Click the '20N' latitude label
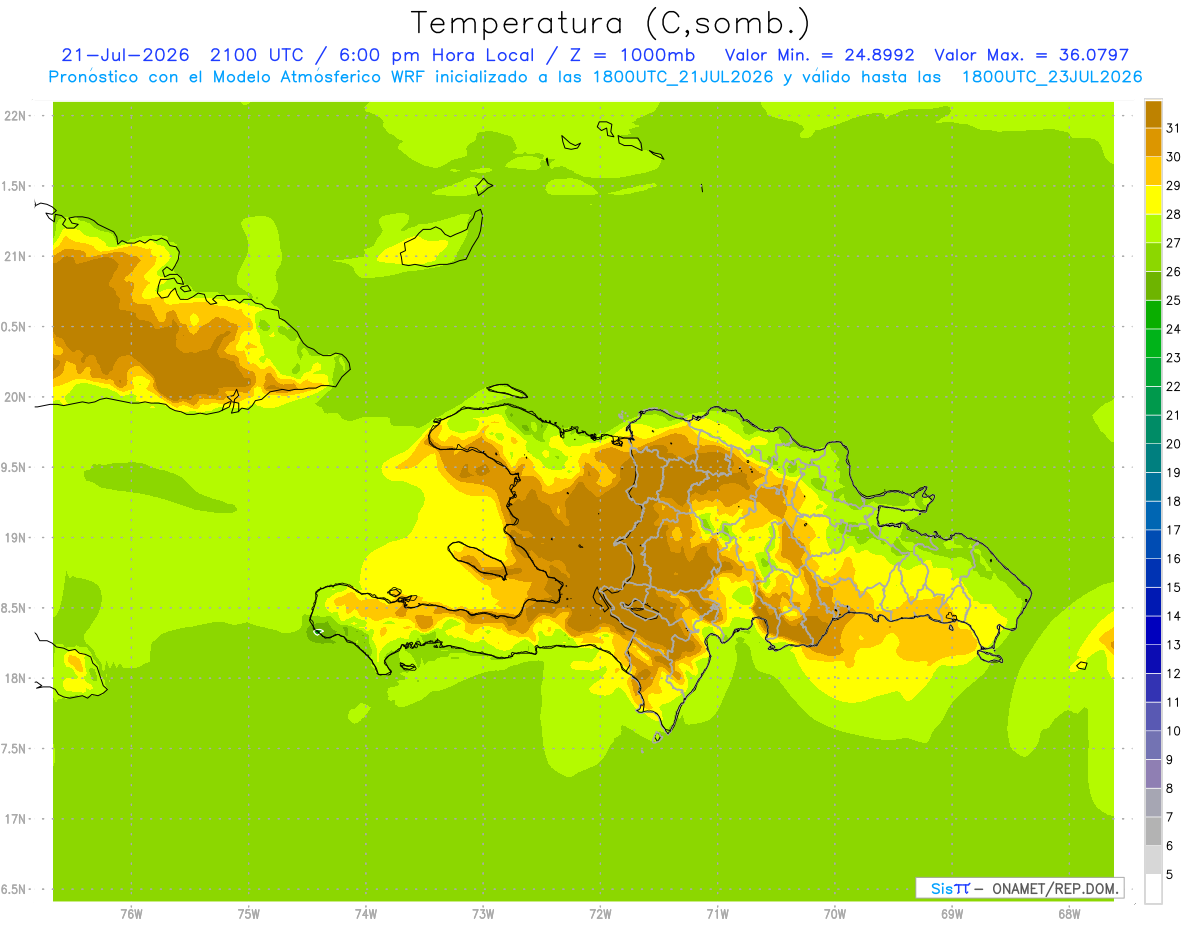 pos(15,397)
